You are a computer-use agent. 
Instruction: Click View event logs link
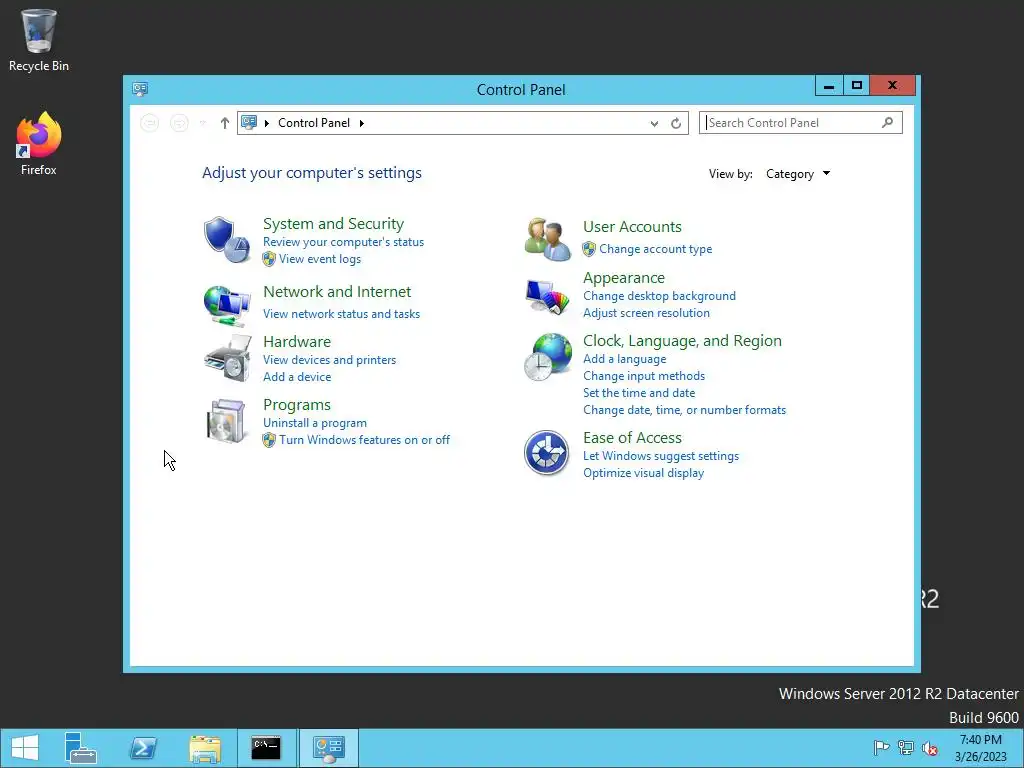click(x=320, y=259)
